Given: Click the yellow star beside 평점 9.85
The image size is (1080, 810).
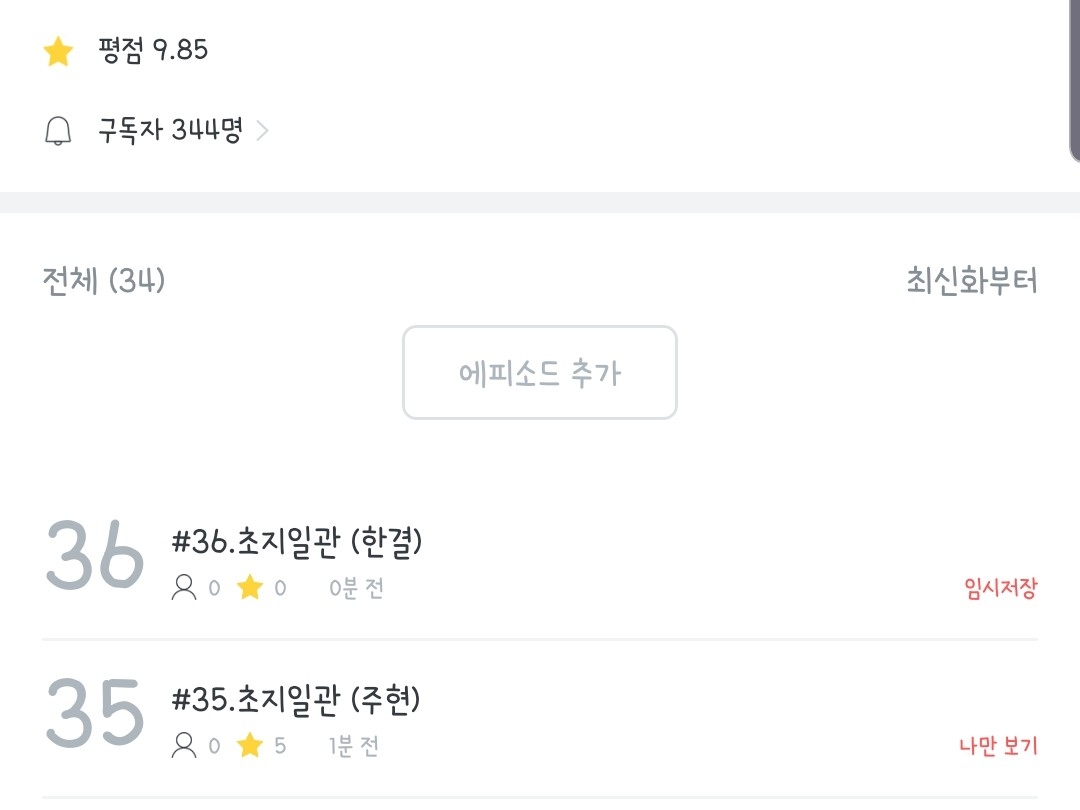Looking at the screenshot, I should click(x=59, y=52).
